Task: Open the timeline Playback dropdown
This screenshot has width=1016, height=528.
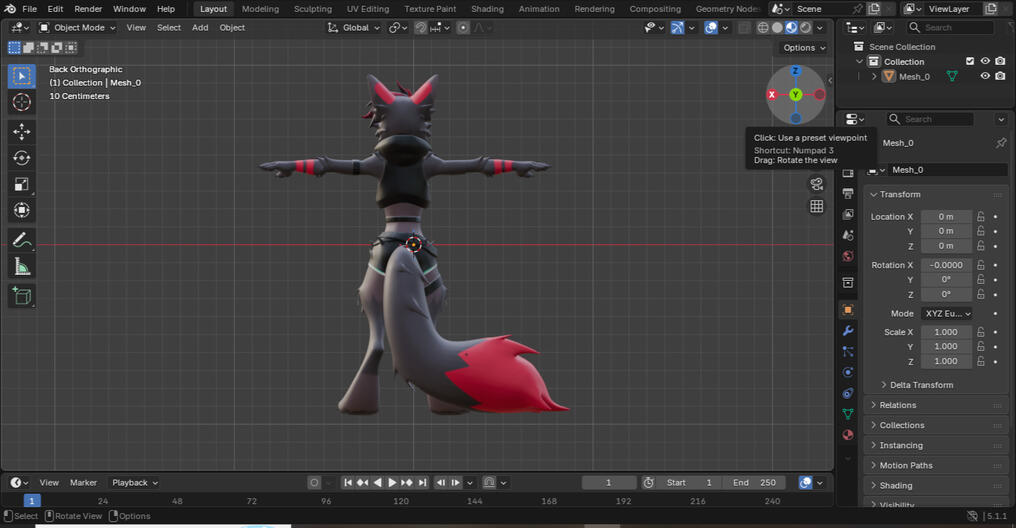Action: pyautogui.click(x=135, y=483)
